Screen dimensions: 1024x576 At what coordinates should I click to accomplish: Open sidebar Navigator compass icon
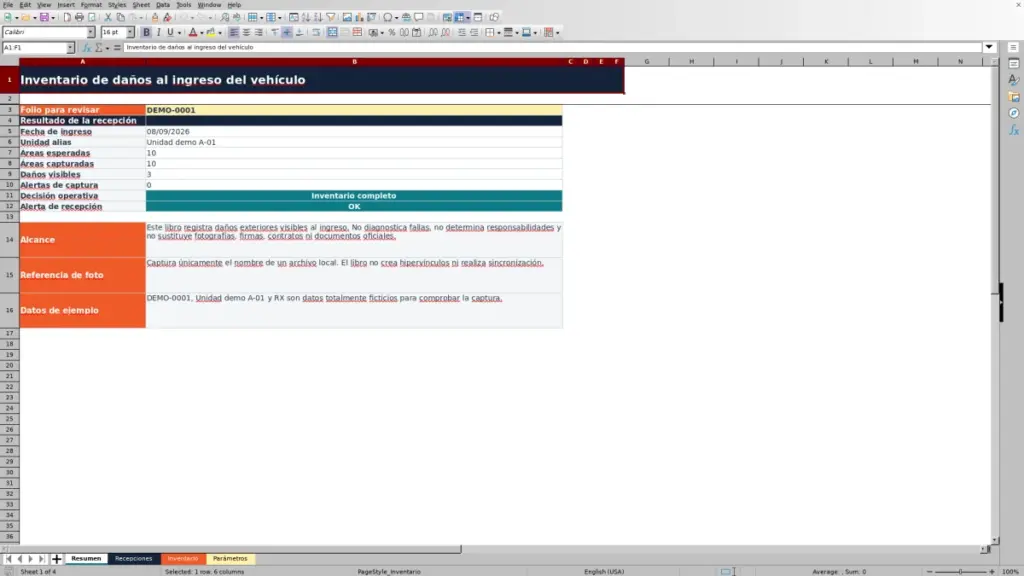pos(1014,113)
